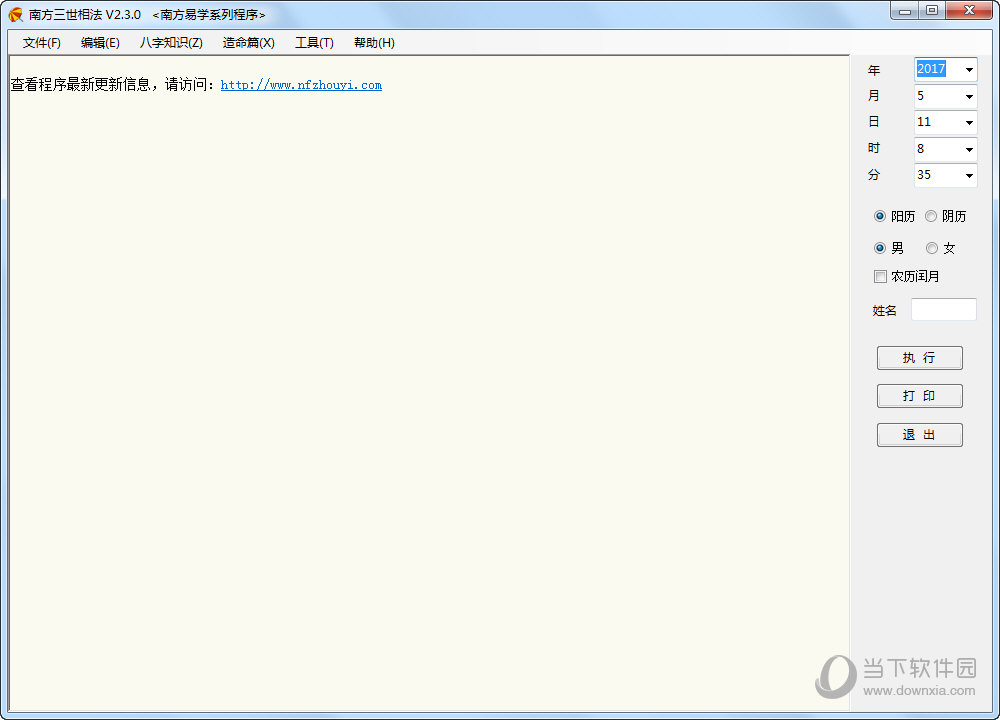Focus the 姓名 name input field
The image size is (1000, 720).
pos(943,309)
